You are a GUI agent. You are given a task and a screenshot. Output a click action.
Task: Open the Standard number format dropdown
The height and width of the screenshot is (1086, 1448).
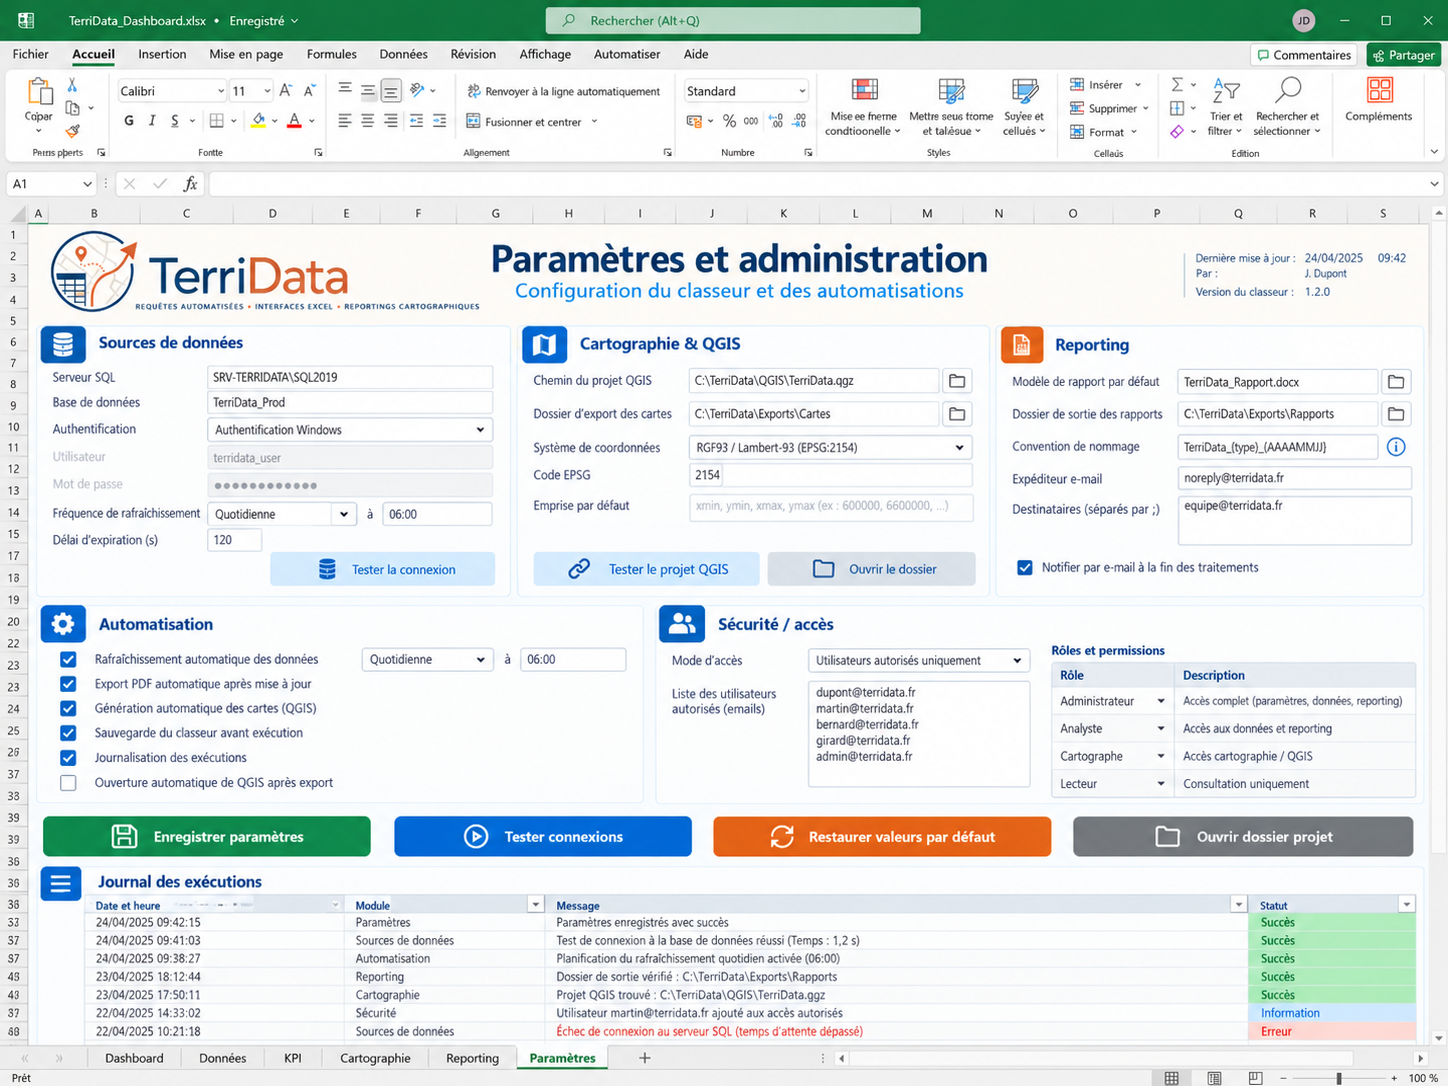tap(801, 91)
